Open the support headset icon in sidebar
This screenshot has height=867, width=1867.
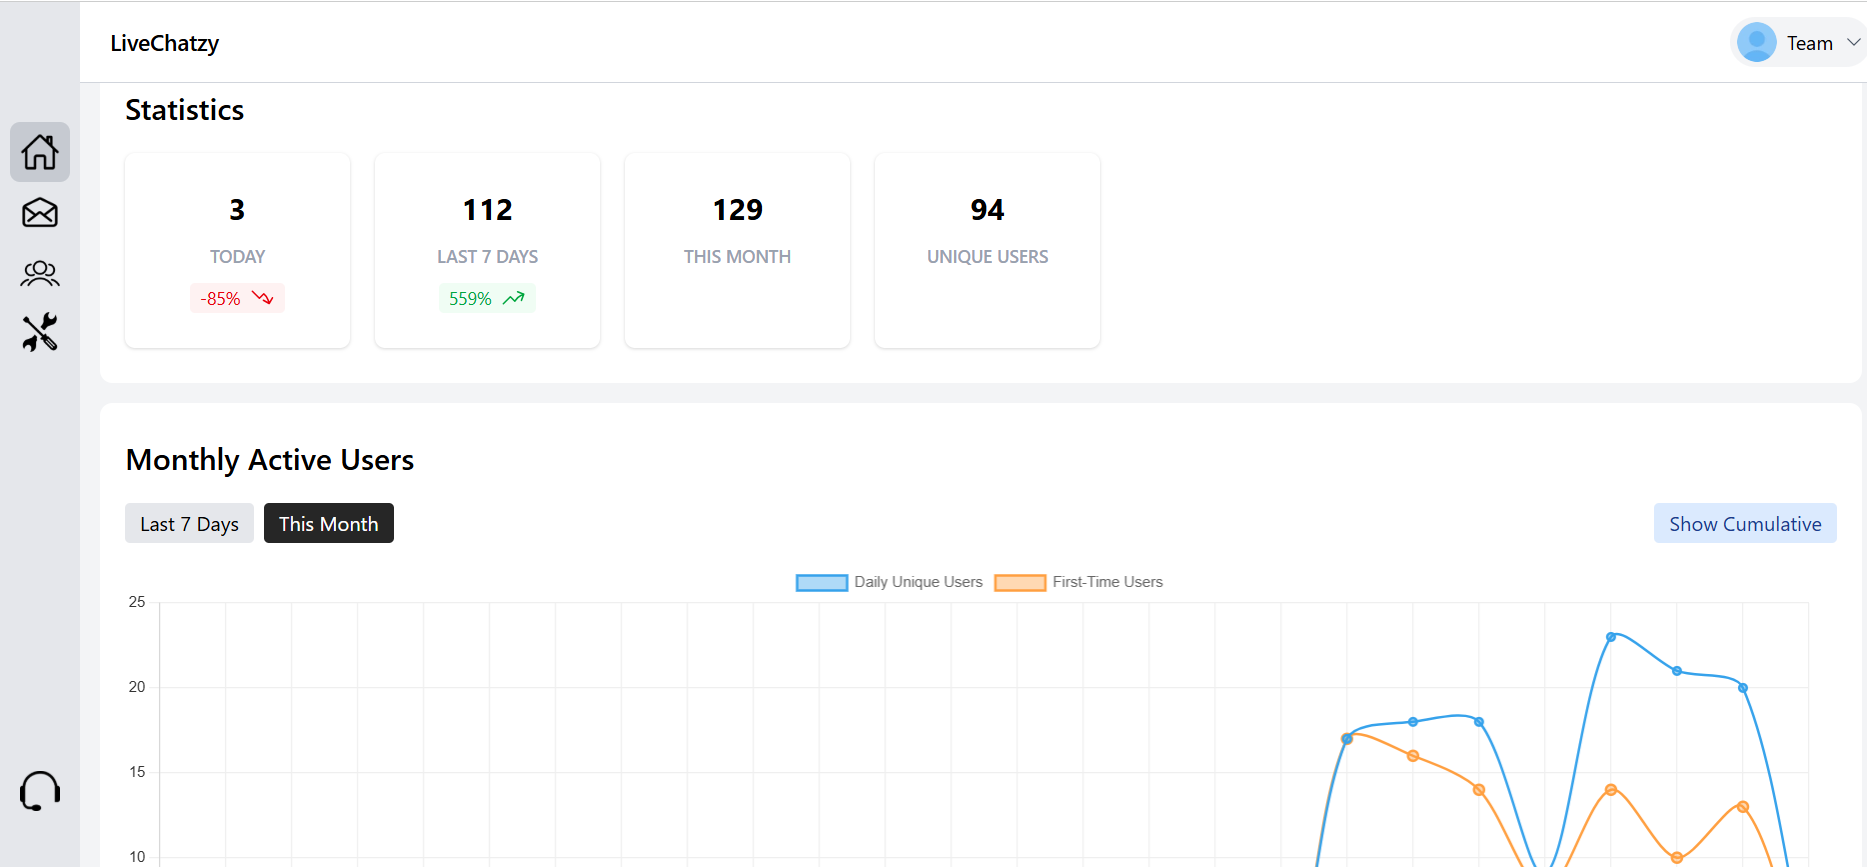40,791
